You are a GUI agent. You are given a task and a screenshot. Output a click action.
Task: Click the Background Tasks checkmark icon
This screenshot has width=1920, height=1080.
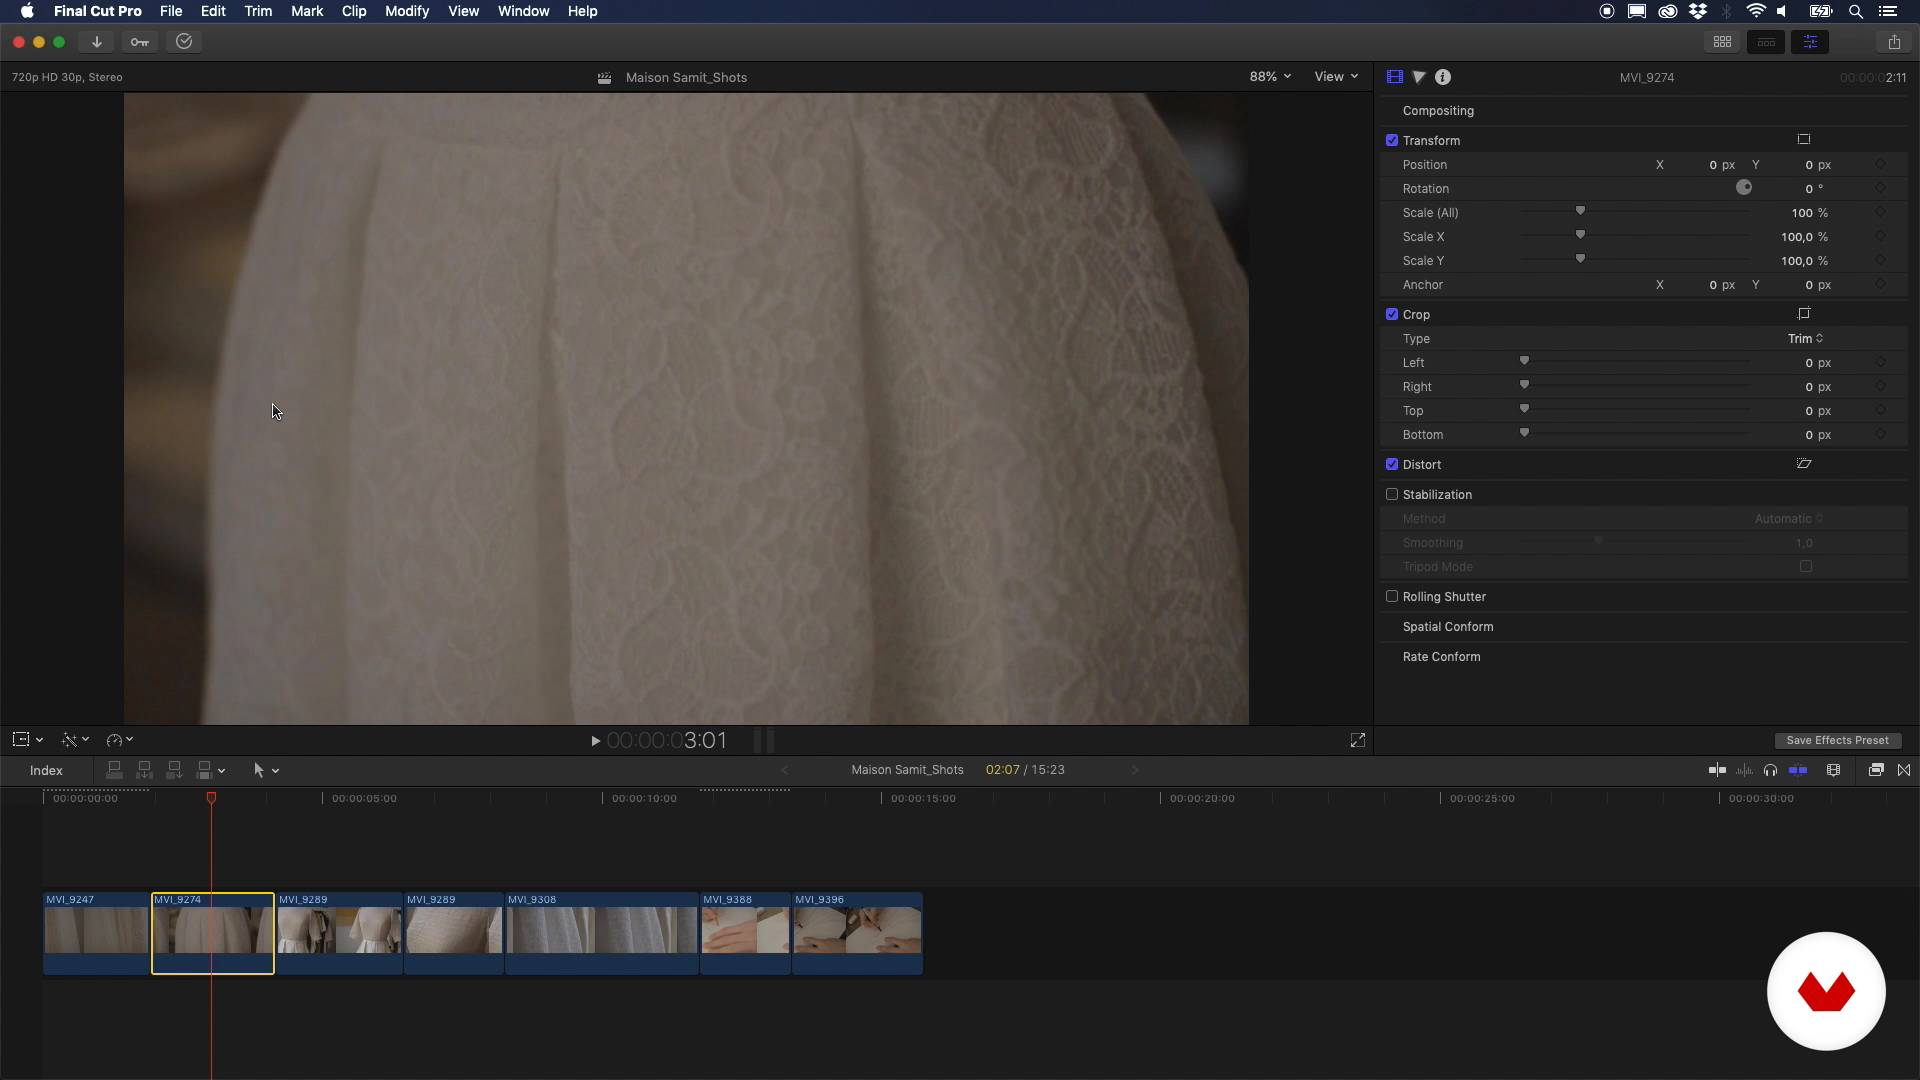[184, 42]
